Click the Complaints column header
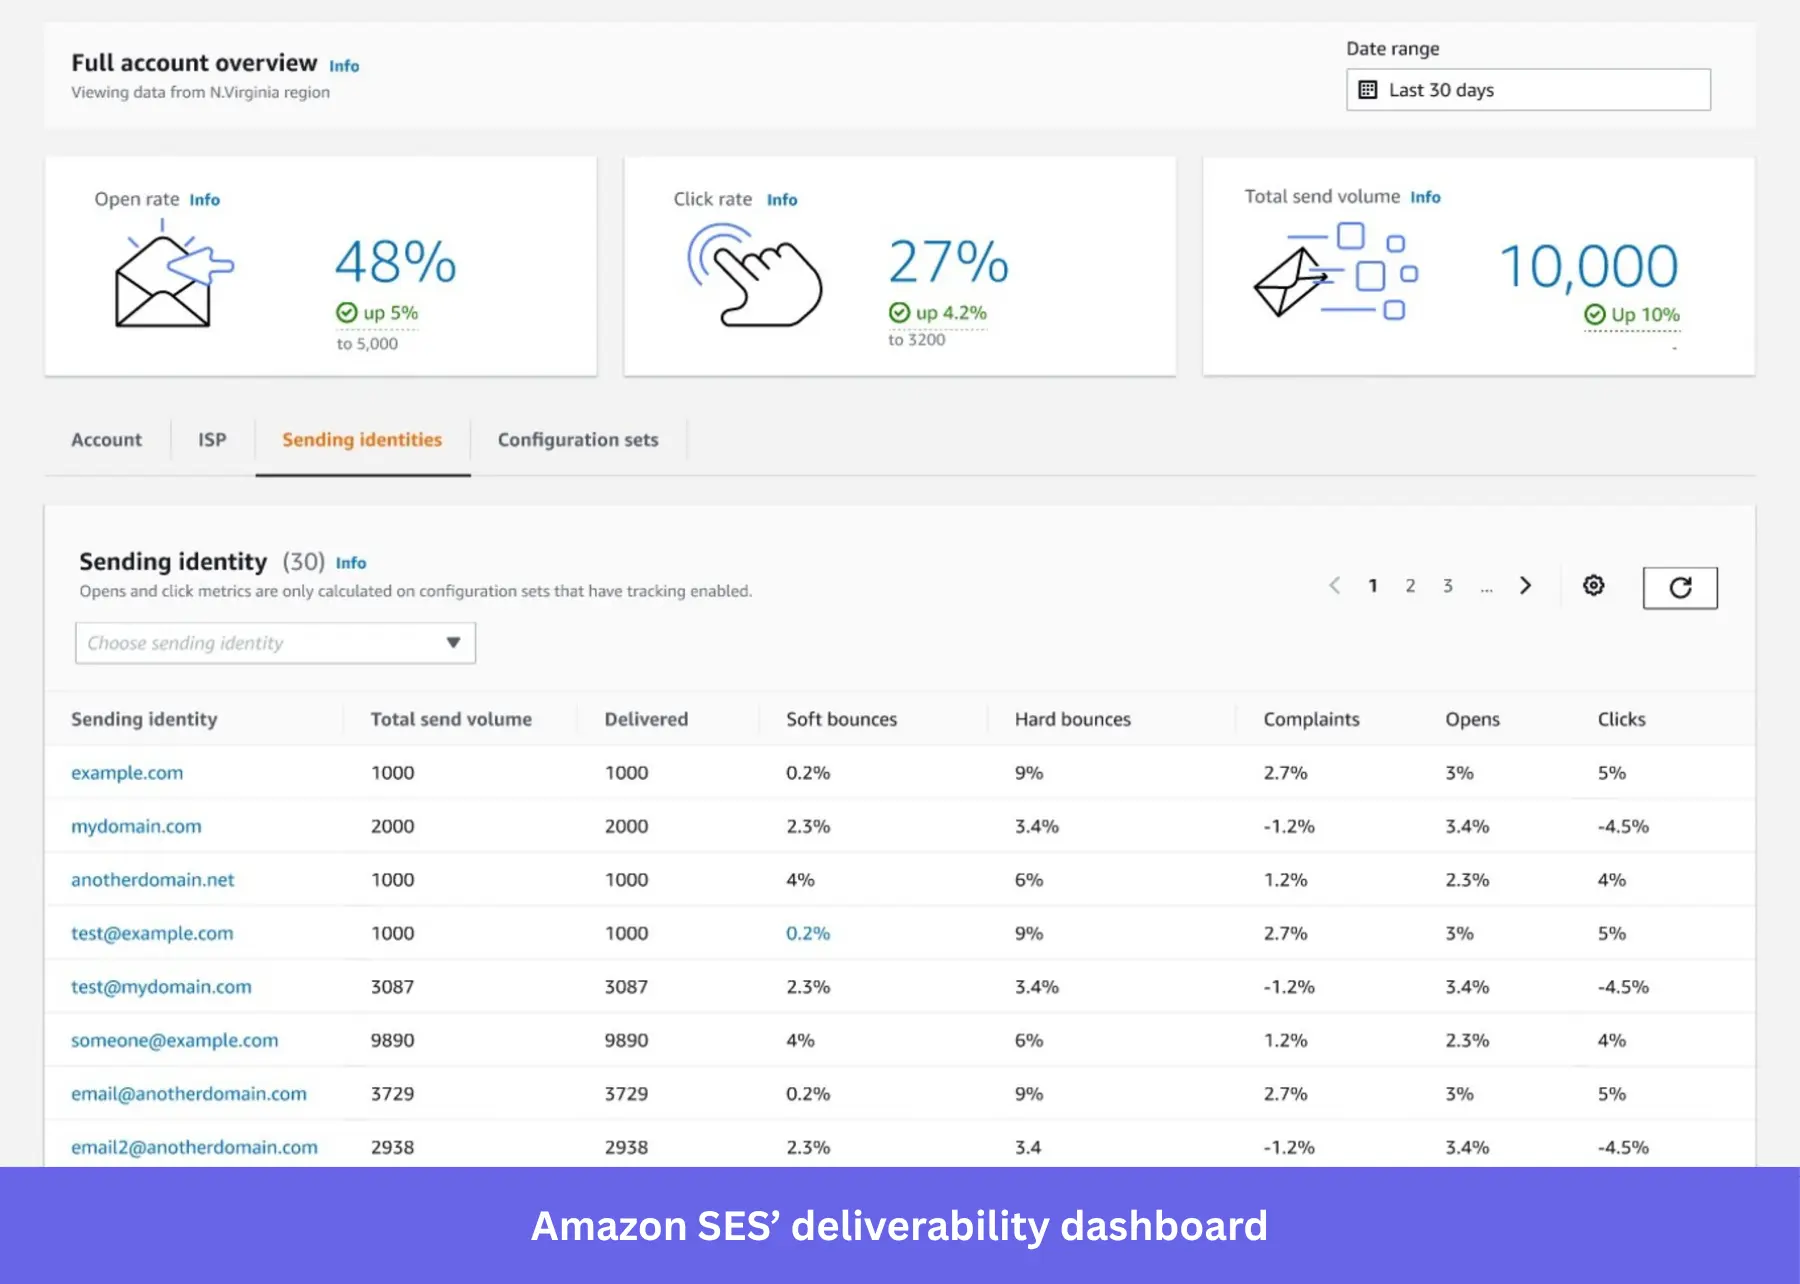1800x1284 pixels. [1311, 719]
